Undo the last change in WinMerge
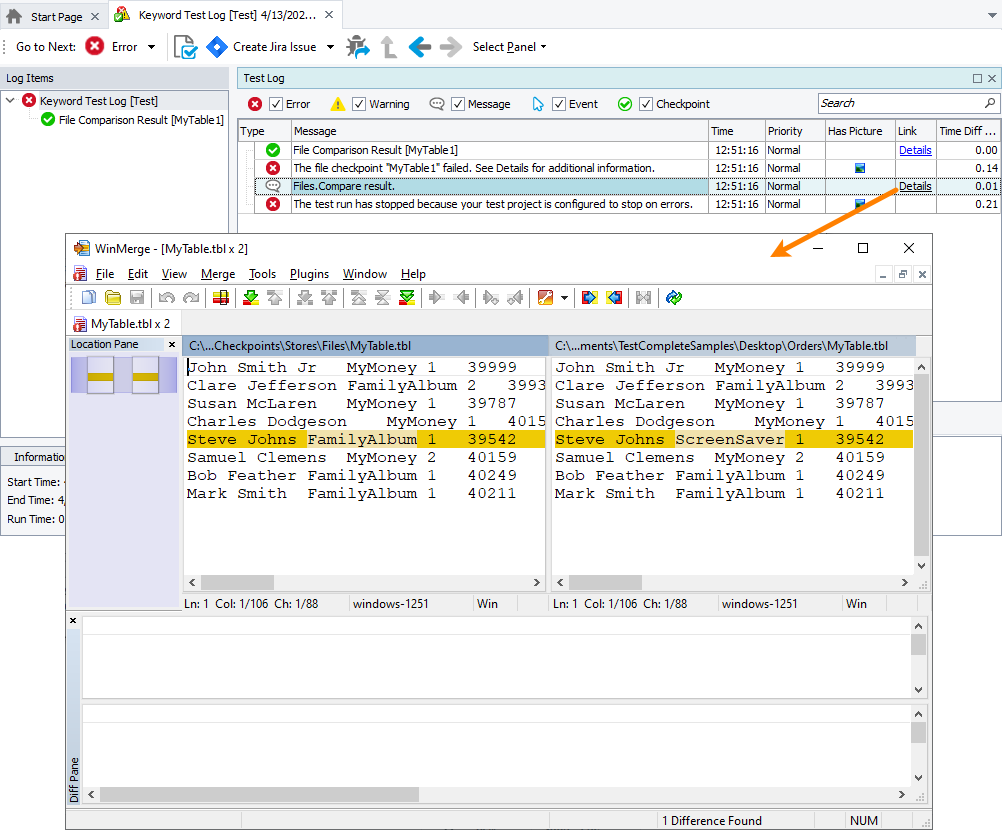 (x=166, y=297)
